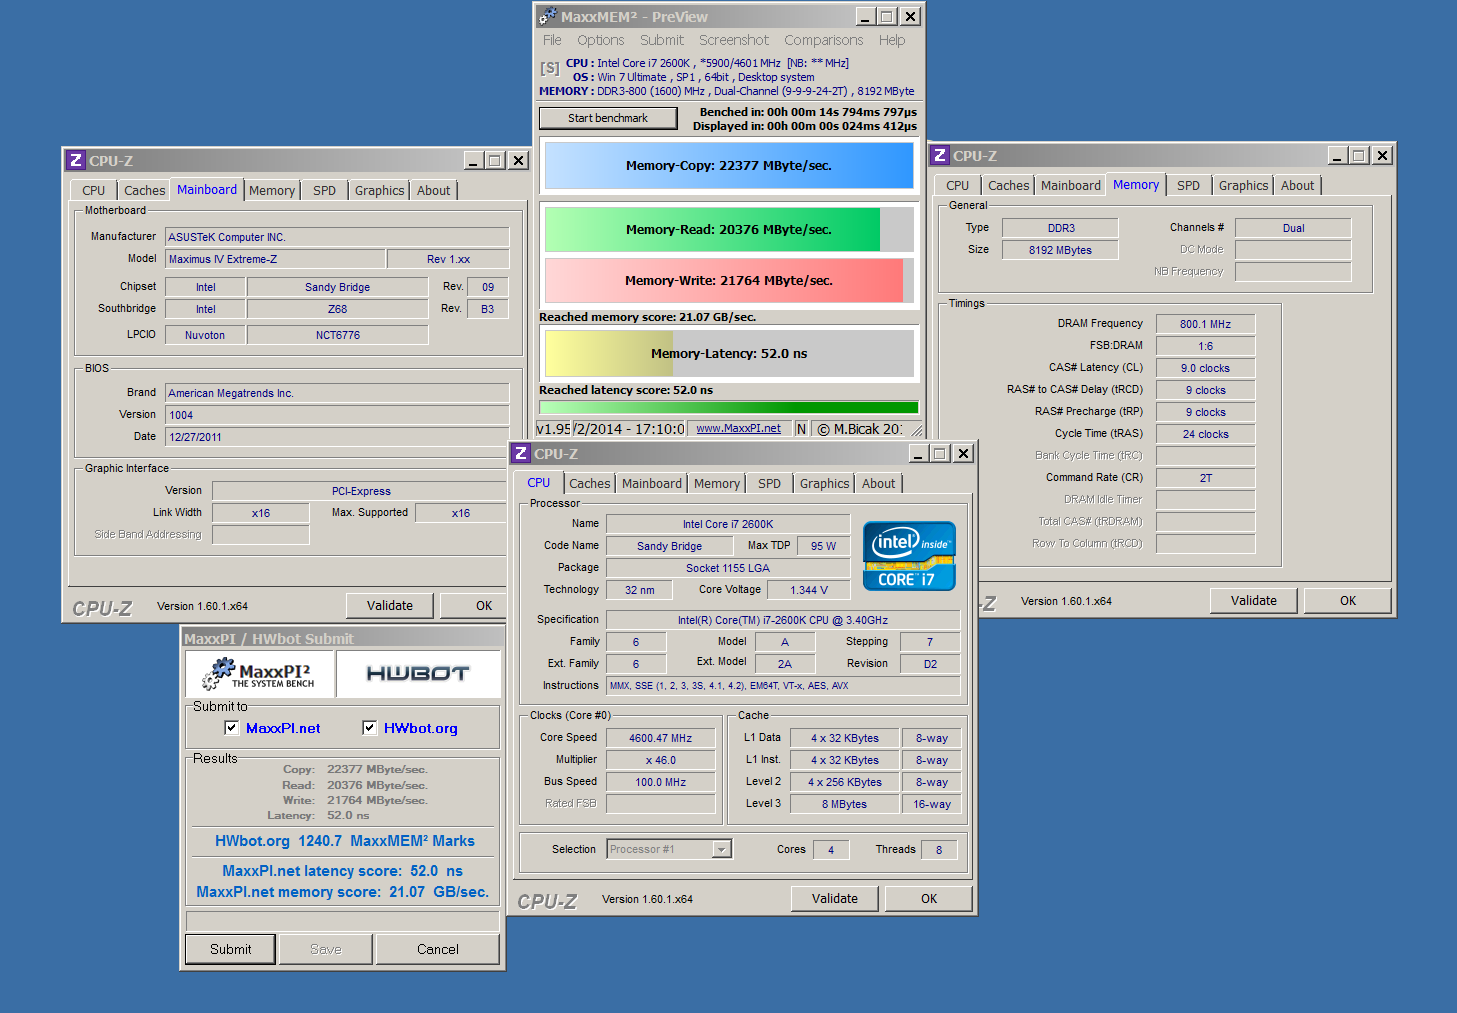Open the Screenshot menu in MaxxMEM

click(x=734, y=40)
